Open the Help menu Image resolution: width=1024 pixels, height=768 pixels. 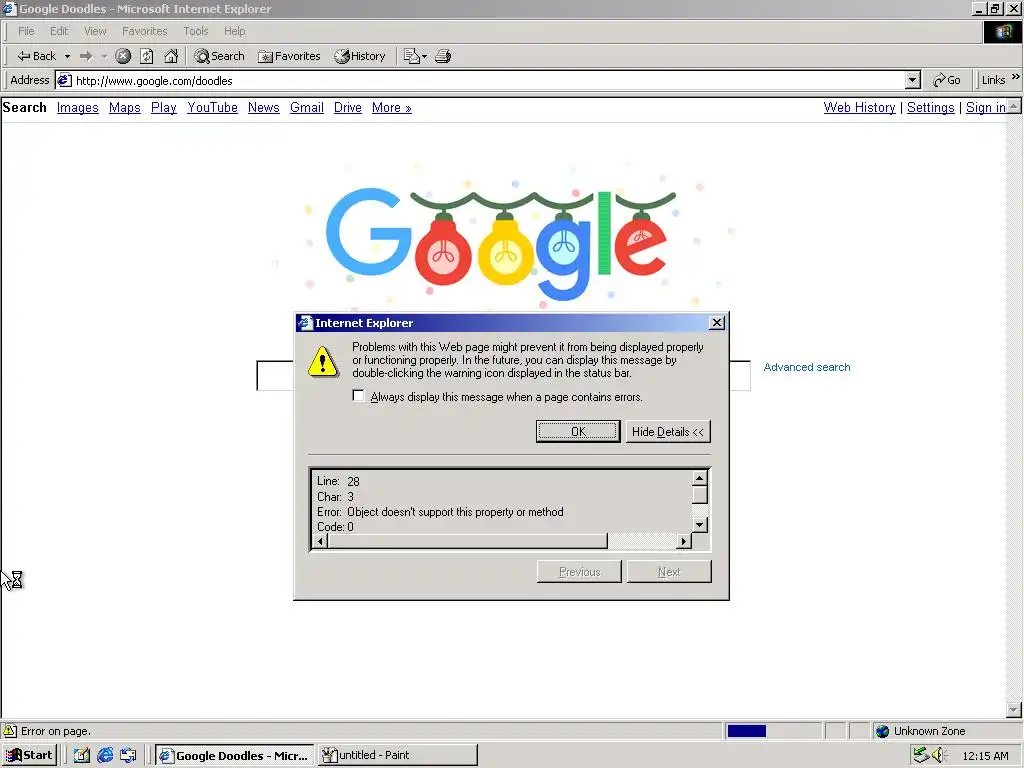point(234,31)
